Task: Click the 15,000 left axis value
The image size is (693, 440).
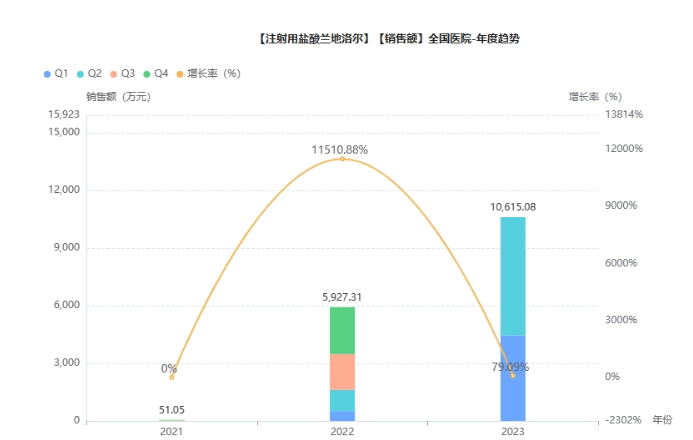Action: 64,132
